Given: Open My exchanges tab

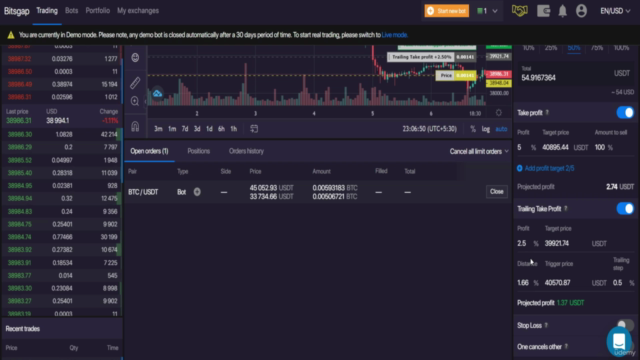Looking at the screenshot, I should 138,11.
